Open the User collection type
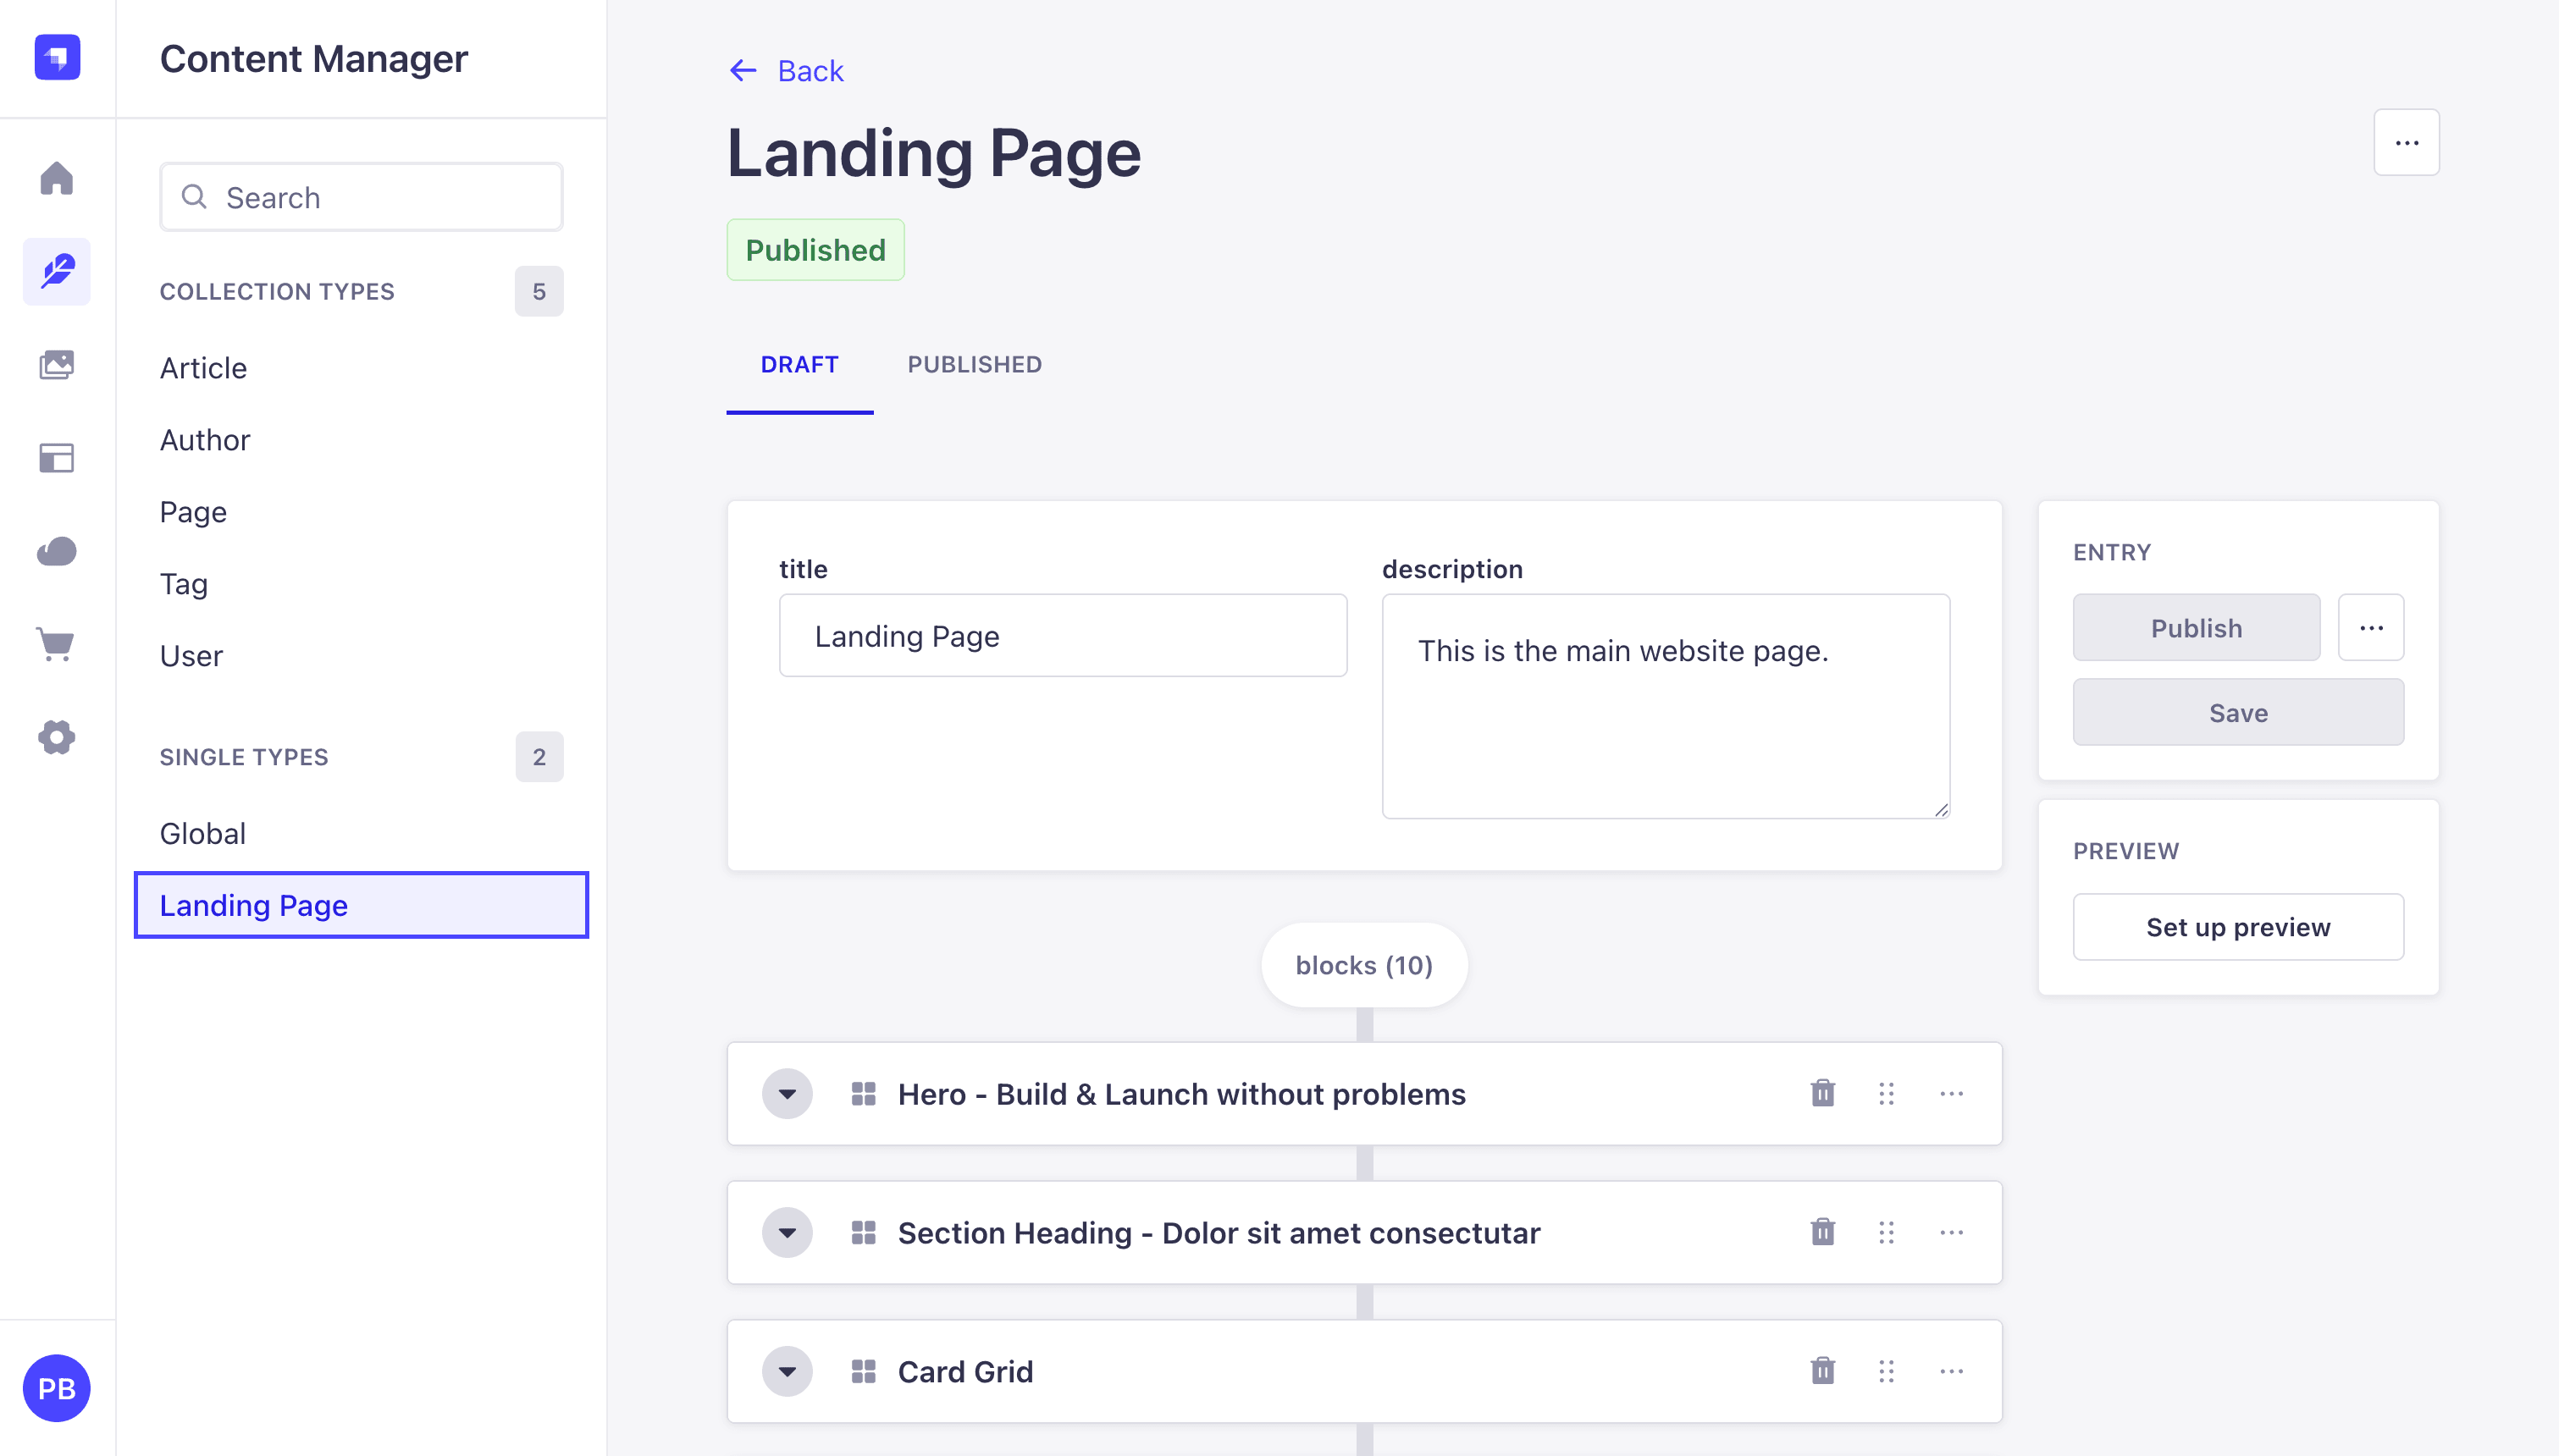The image size is (2559, 1456). [x=191, y=656]
